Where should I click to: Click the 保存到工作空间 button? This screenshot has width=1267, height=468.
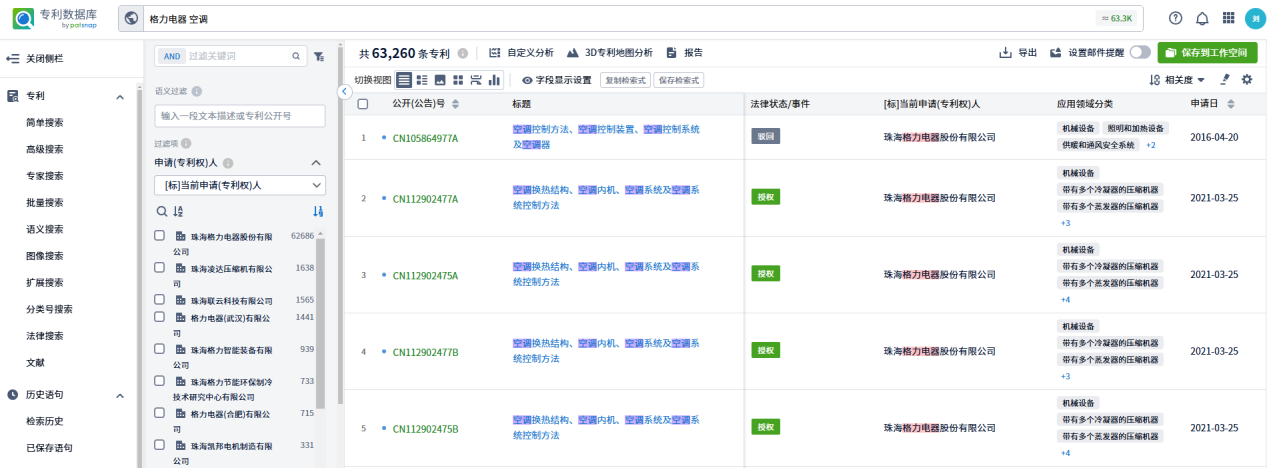coord(1207,53)
